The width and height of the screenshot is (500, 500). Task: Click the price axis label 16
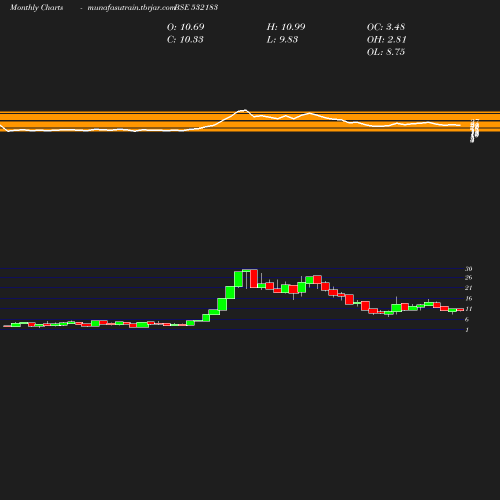(x=469, y=298)
